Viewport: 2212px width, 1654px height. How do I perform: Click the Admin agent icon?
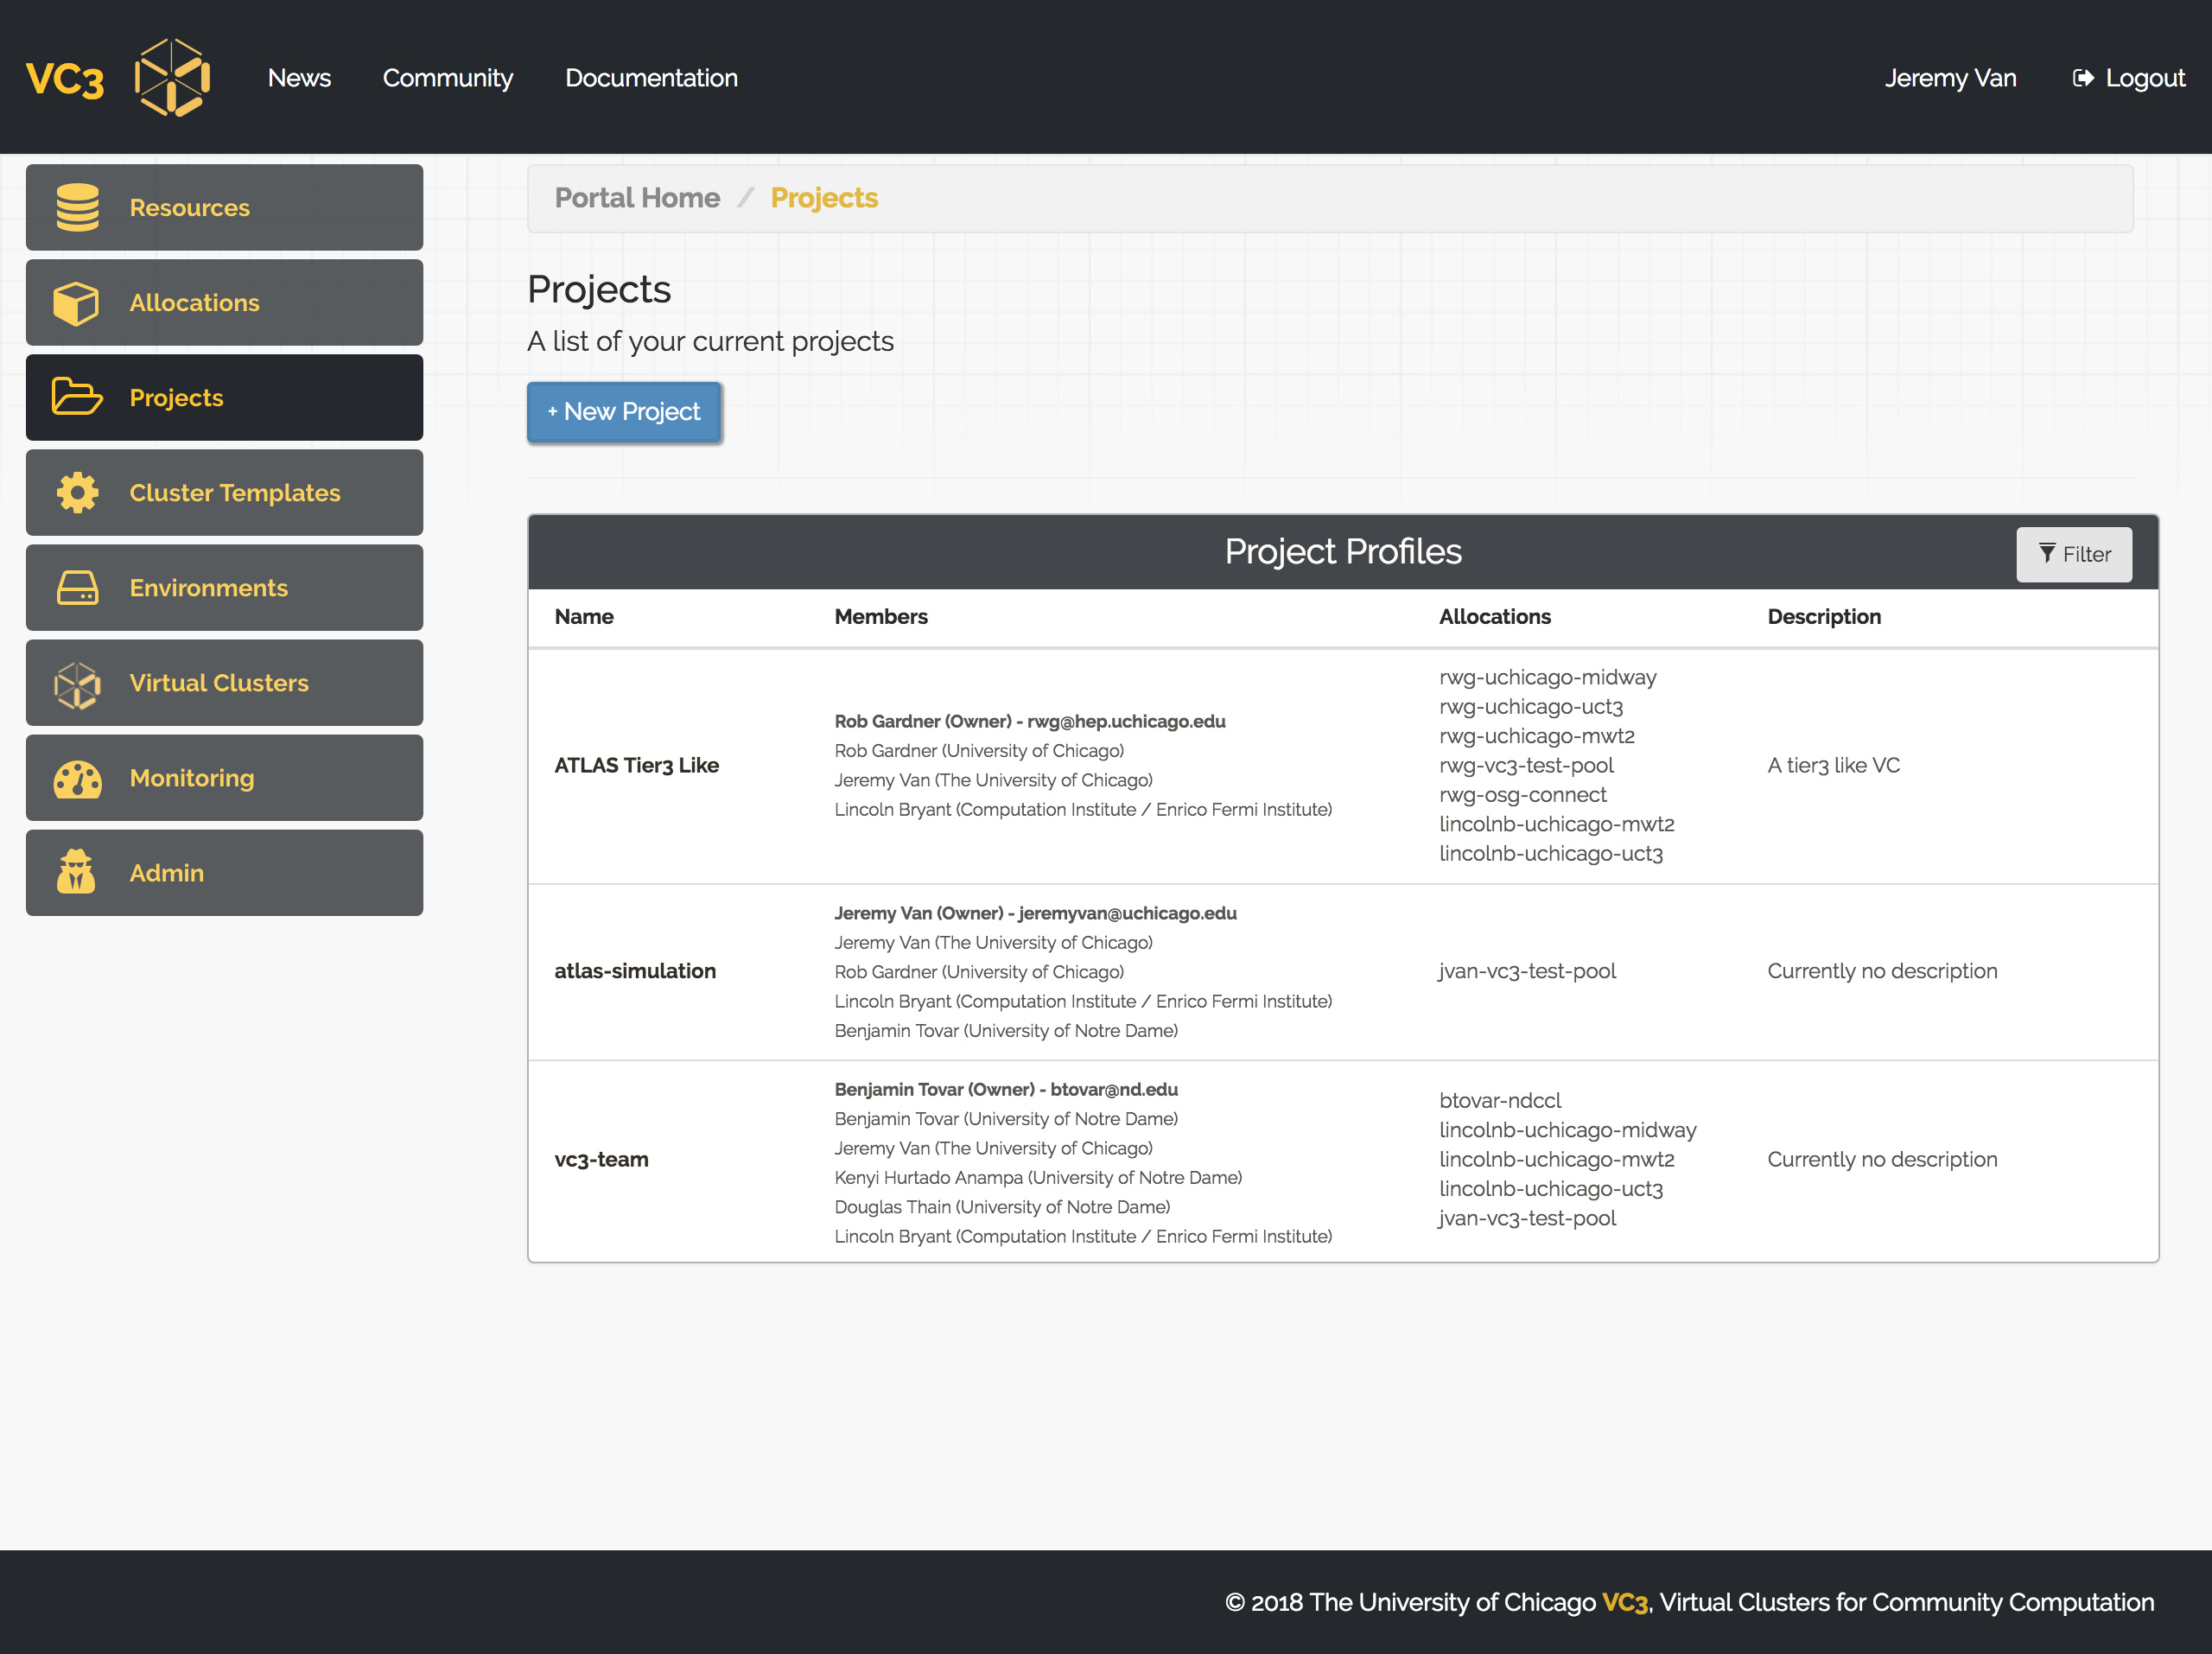[77, 872]
